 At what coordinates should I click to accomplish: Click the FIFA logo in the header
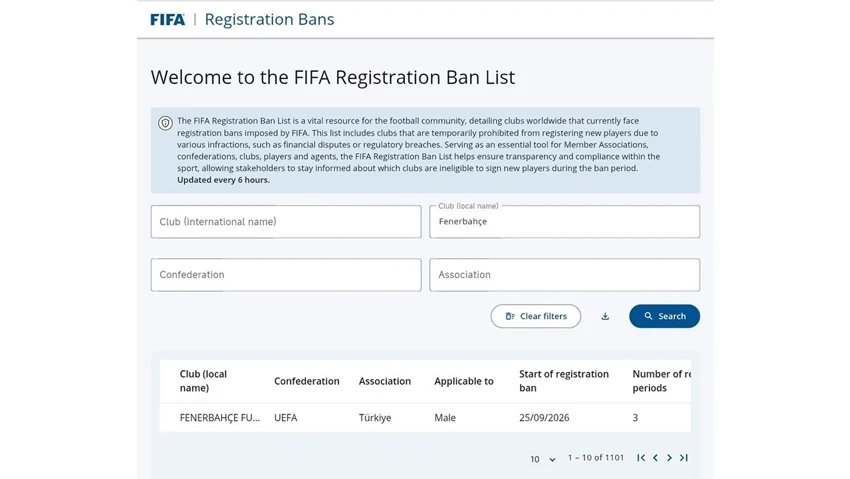coord(168,20)
